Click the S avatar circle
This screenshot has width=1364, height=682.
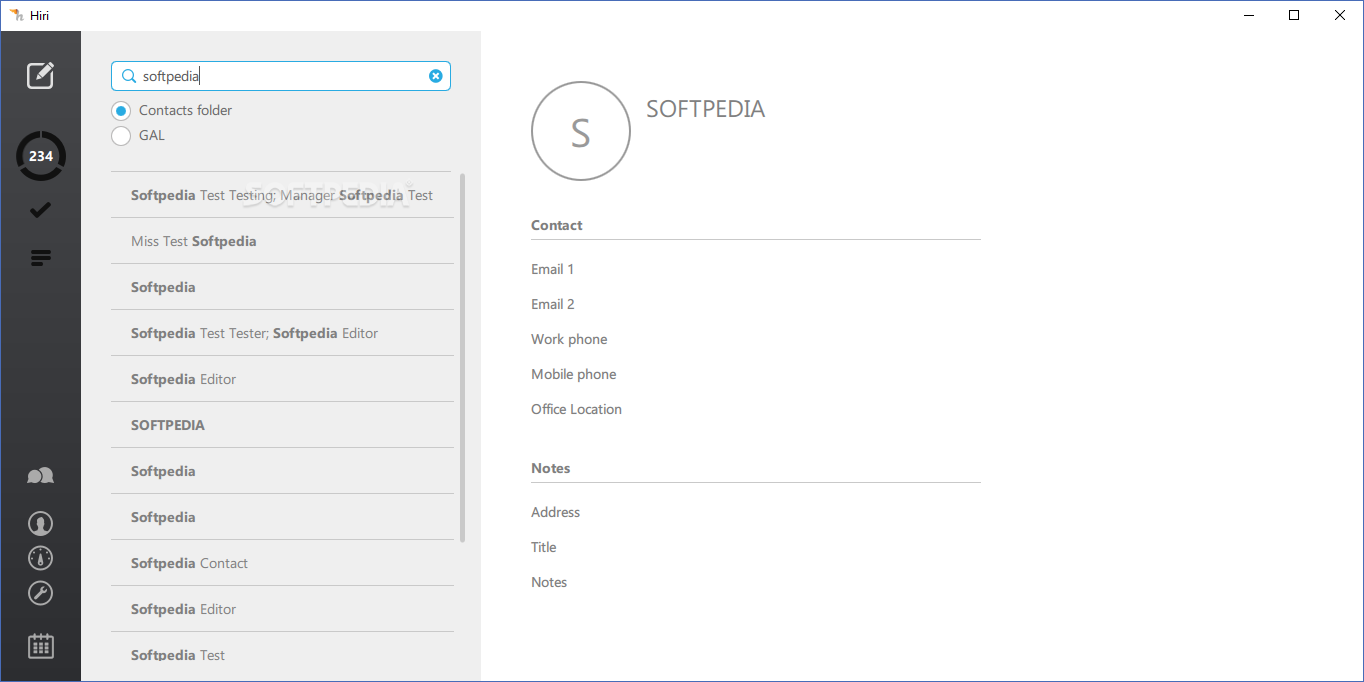pos(581,131)
